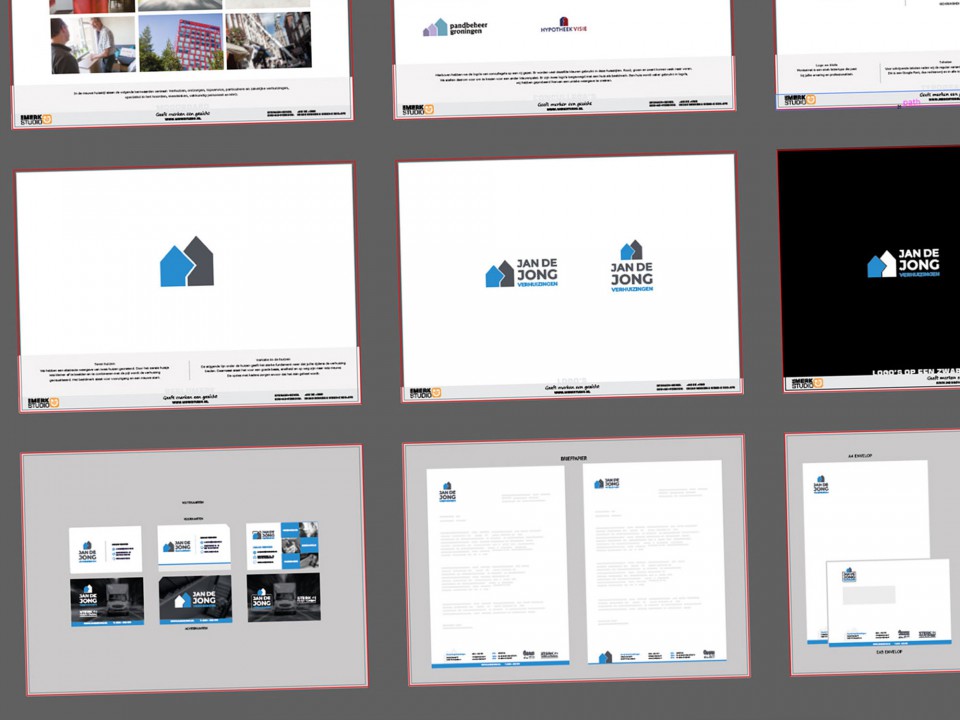Select business card with blue blocks and photos
Viewport: 960px width, 720px height.
(x=282, y=546)
